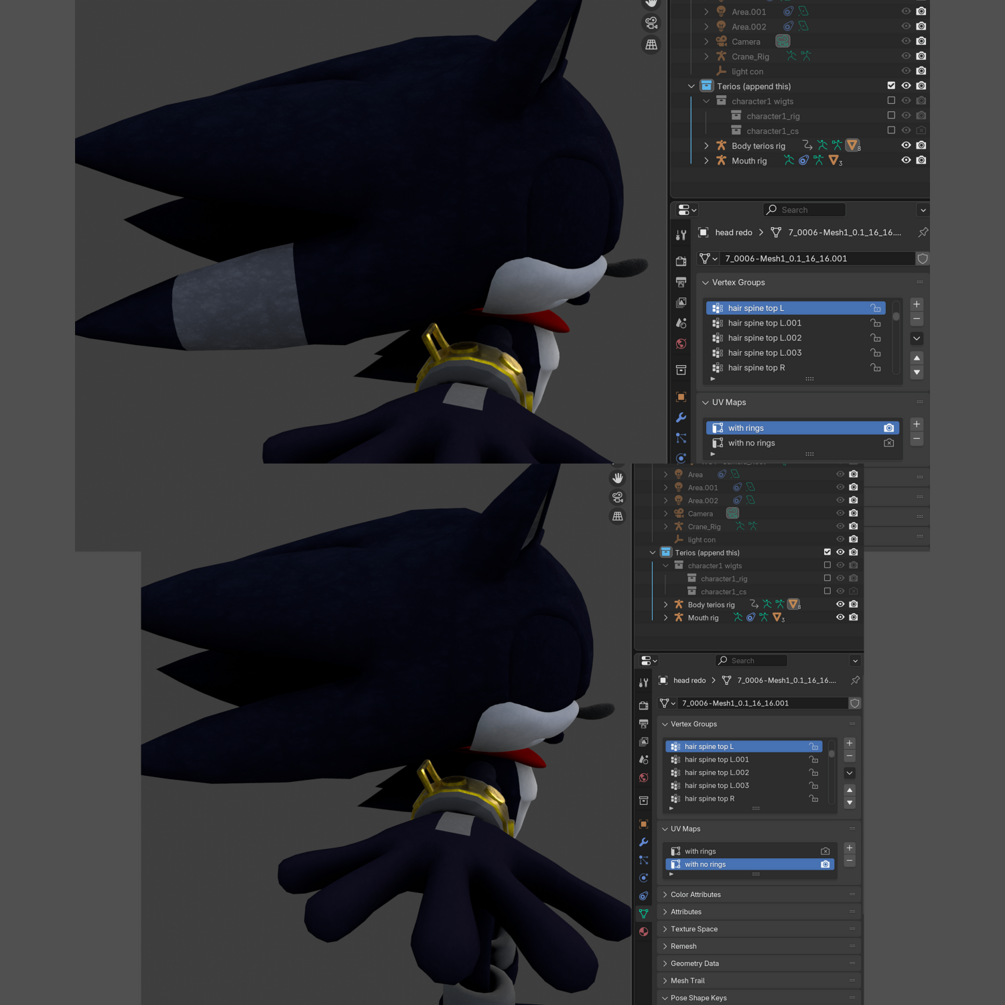Screen dimensions: 1005x1005
Task: Remove vertex group with minus, top screenshot
Action: coord(917,319)
